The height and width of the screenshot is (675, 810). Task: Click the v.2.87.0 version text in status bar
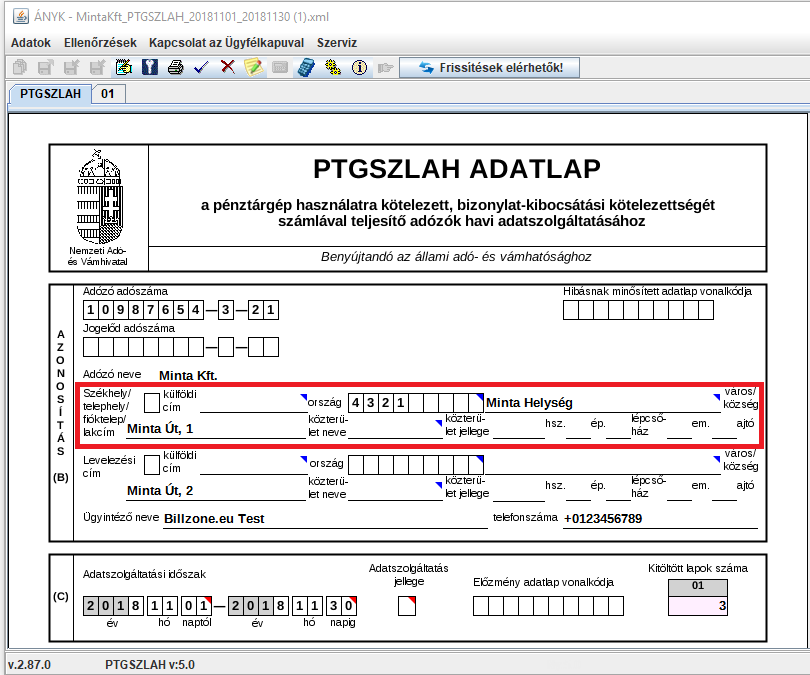29,665
